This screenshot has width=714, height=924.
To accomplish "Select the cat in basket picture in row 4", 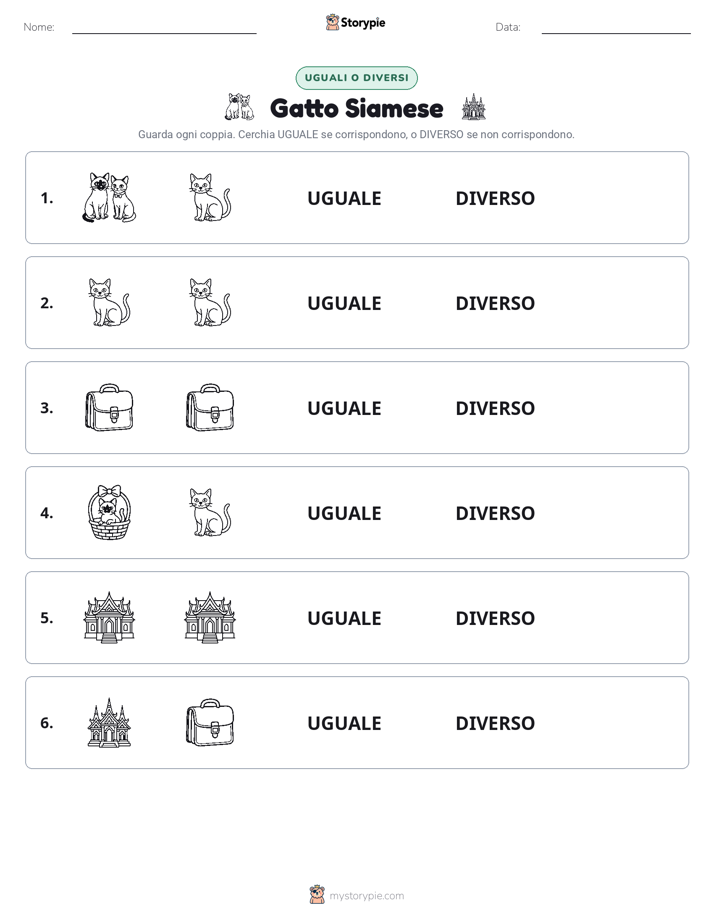I will pos(109,513).
